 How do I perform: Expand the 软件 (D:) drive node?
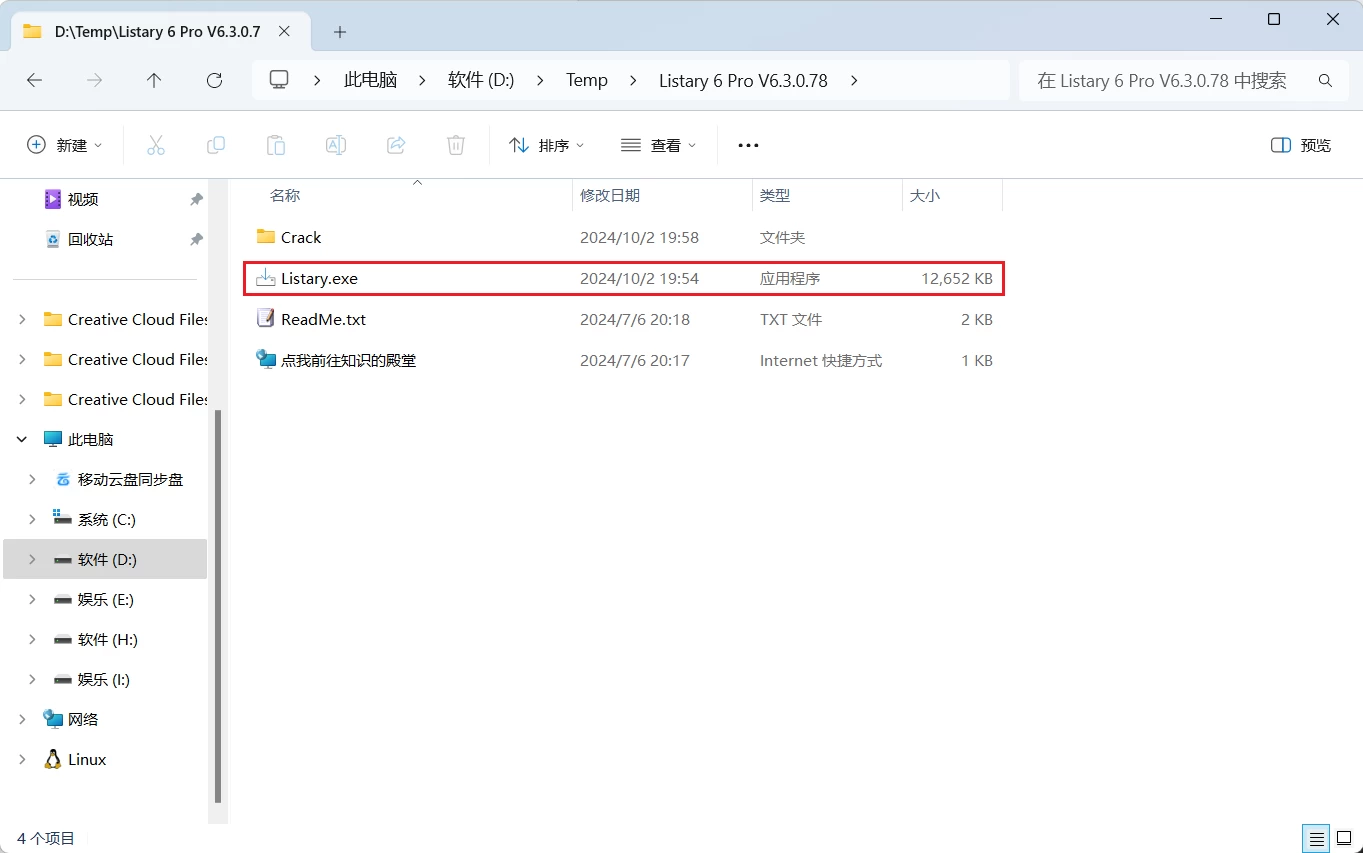(32, 559)
